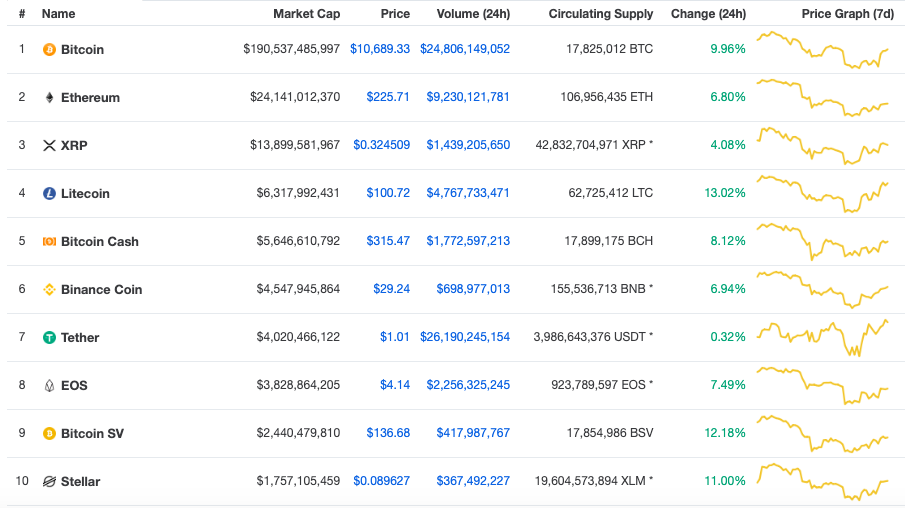Open Bitcoin 7-day price graph
Image resolution: width=905 pixels, height=508 pixels.
pos(822,50)
